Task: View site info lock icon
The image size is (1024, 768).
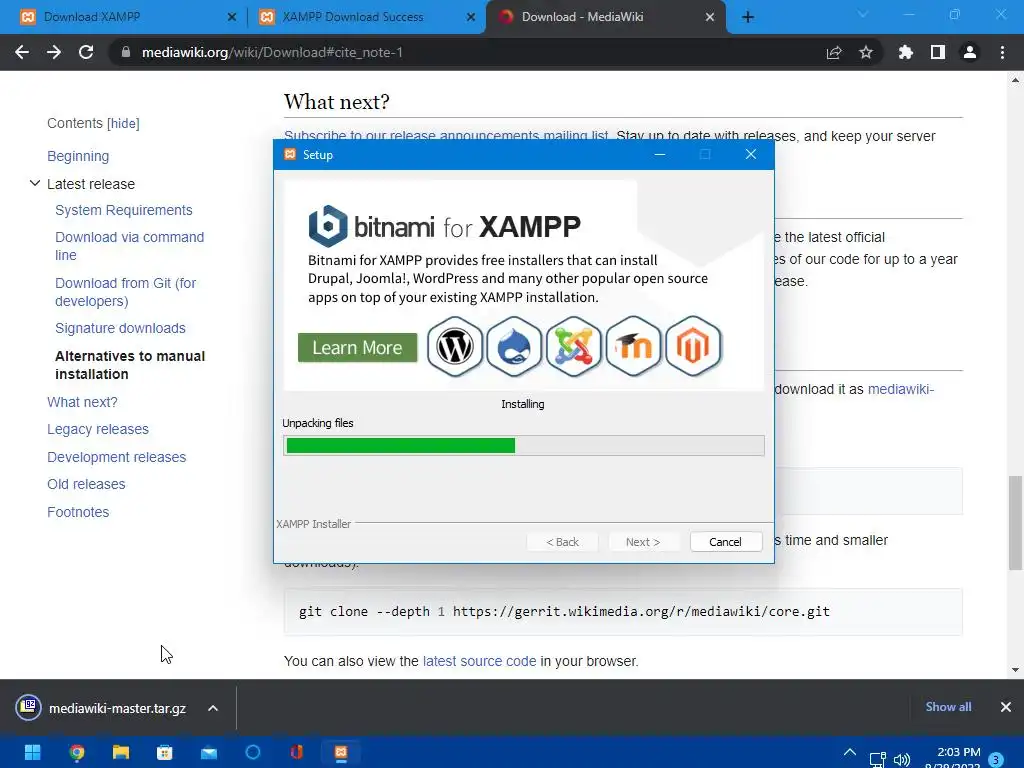Action: (x=126, y=52)
